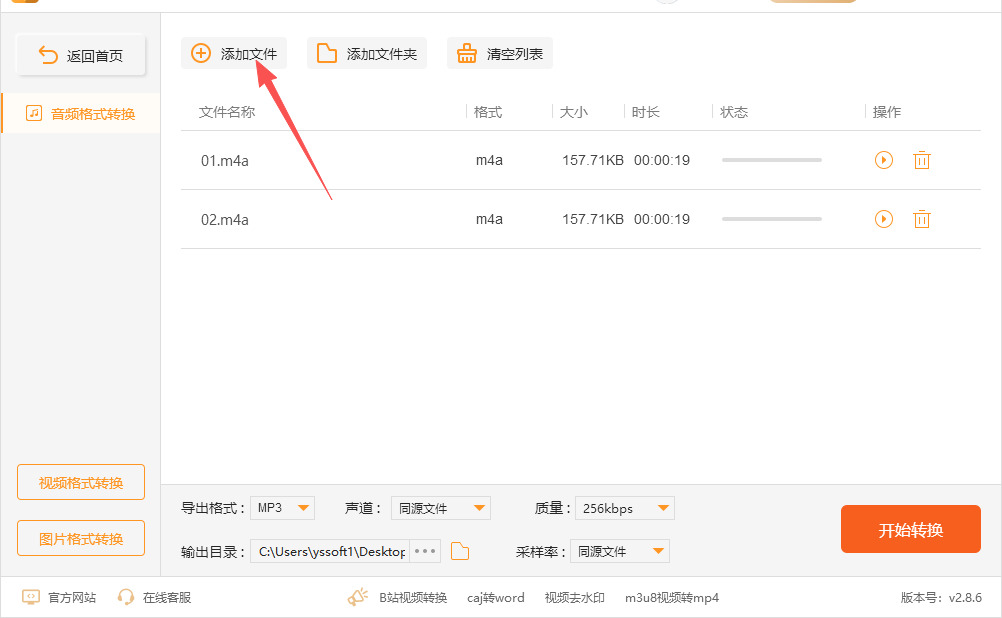Play the 02.m4a file
This screenshot has height=618, width=1002.
pos(884,219)
